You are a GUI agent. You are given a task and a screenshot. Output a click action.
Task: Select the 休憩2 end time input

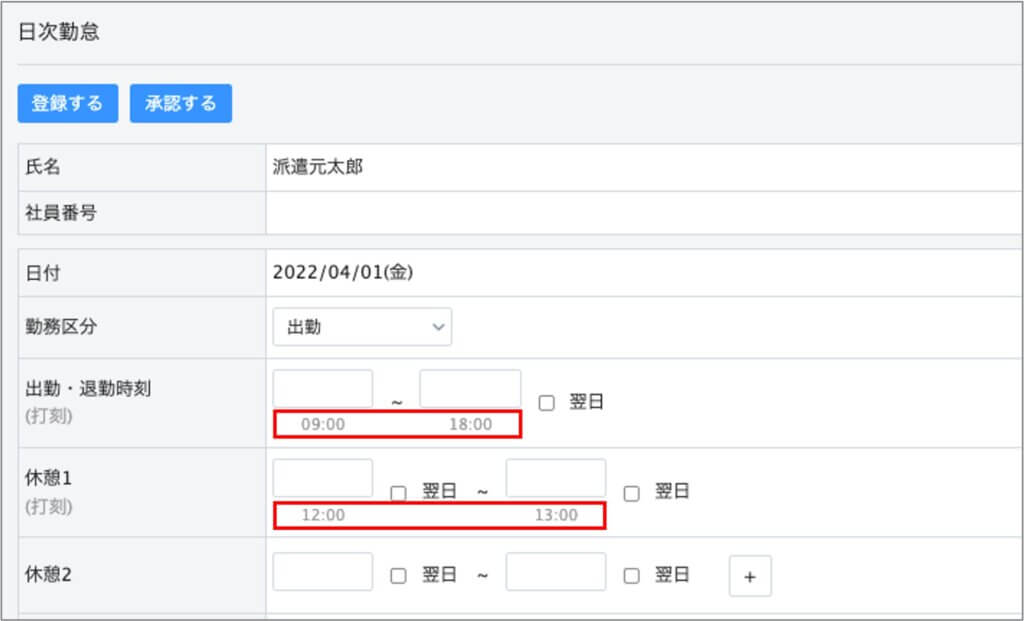[x=556, y=572]
